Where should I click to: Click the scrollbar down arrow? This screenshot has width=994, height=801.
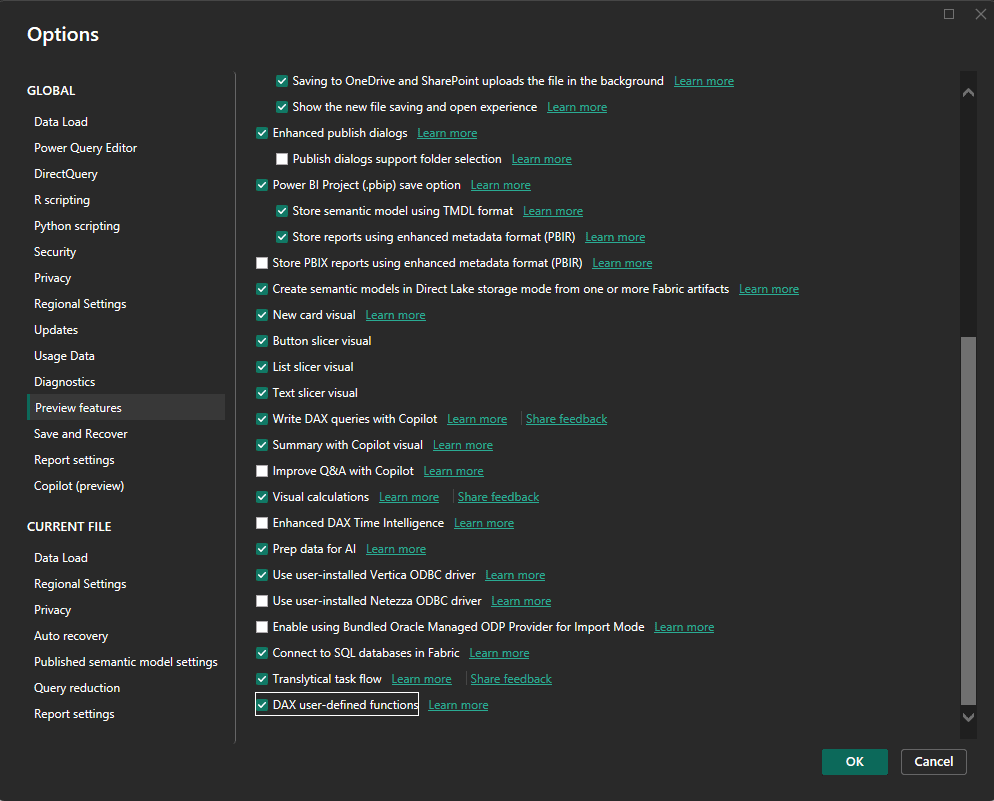click(967, 716)
